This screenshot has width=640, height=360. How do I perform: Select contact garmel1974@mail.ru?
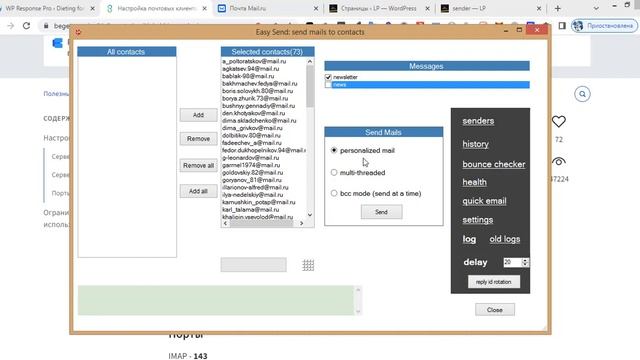(x=251, y=165)
